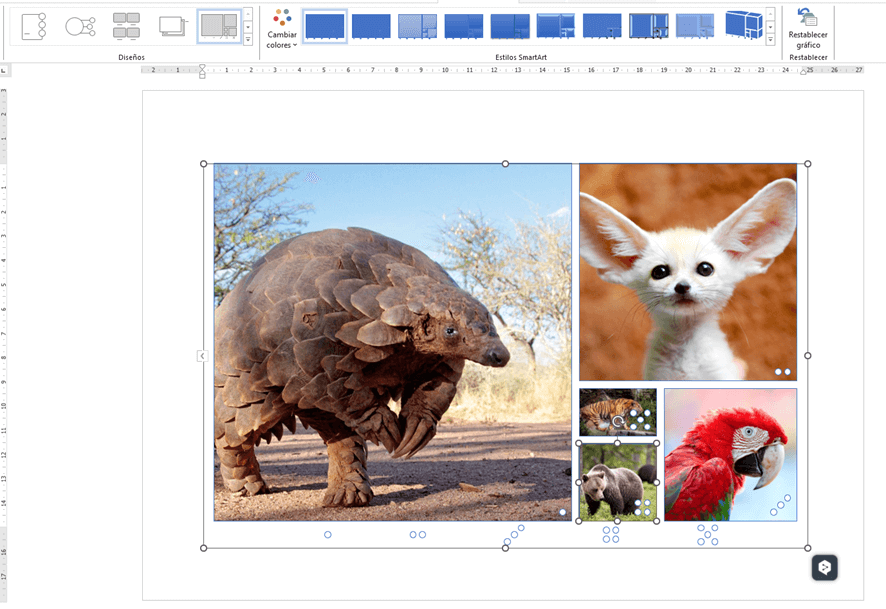
Task: Apply the first flat SmartArt style
Action: [325, 26]
